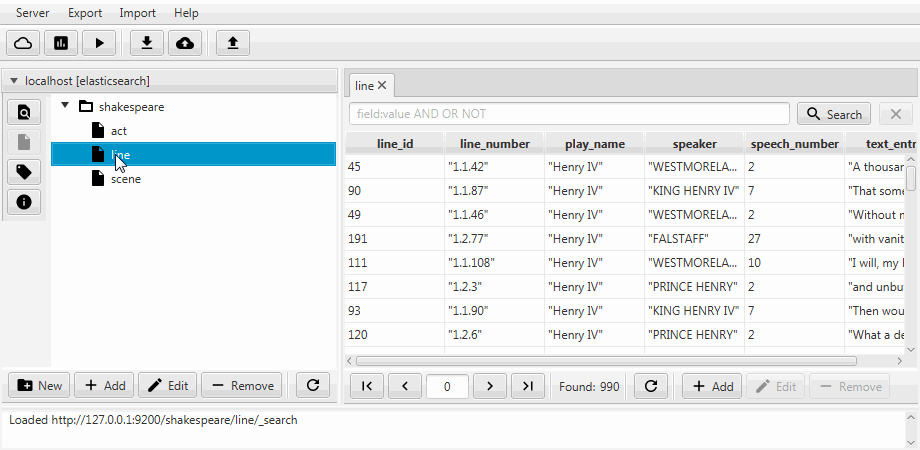Go to previous page of results
This screenshot has width=920, height=450.
(x=405, y=386)
